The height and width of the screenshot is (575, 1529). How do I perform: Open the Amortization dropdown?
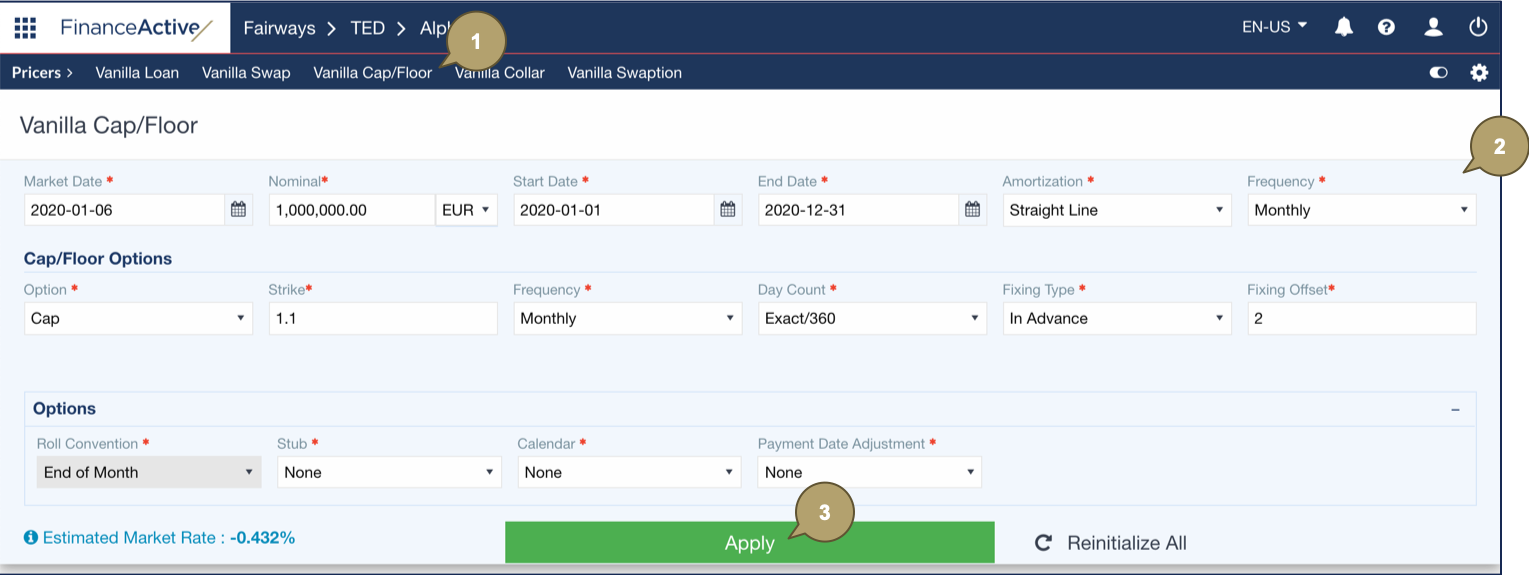[1116, 210]
